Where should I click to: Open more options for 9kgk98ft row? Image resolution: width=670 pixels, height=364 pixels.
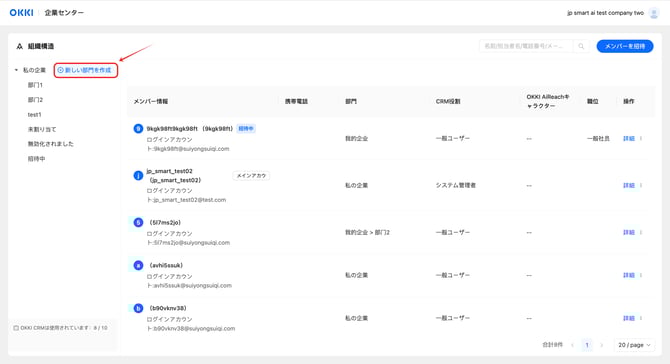pos(641,138)
